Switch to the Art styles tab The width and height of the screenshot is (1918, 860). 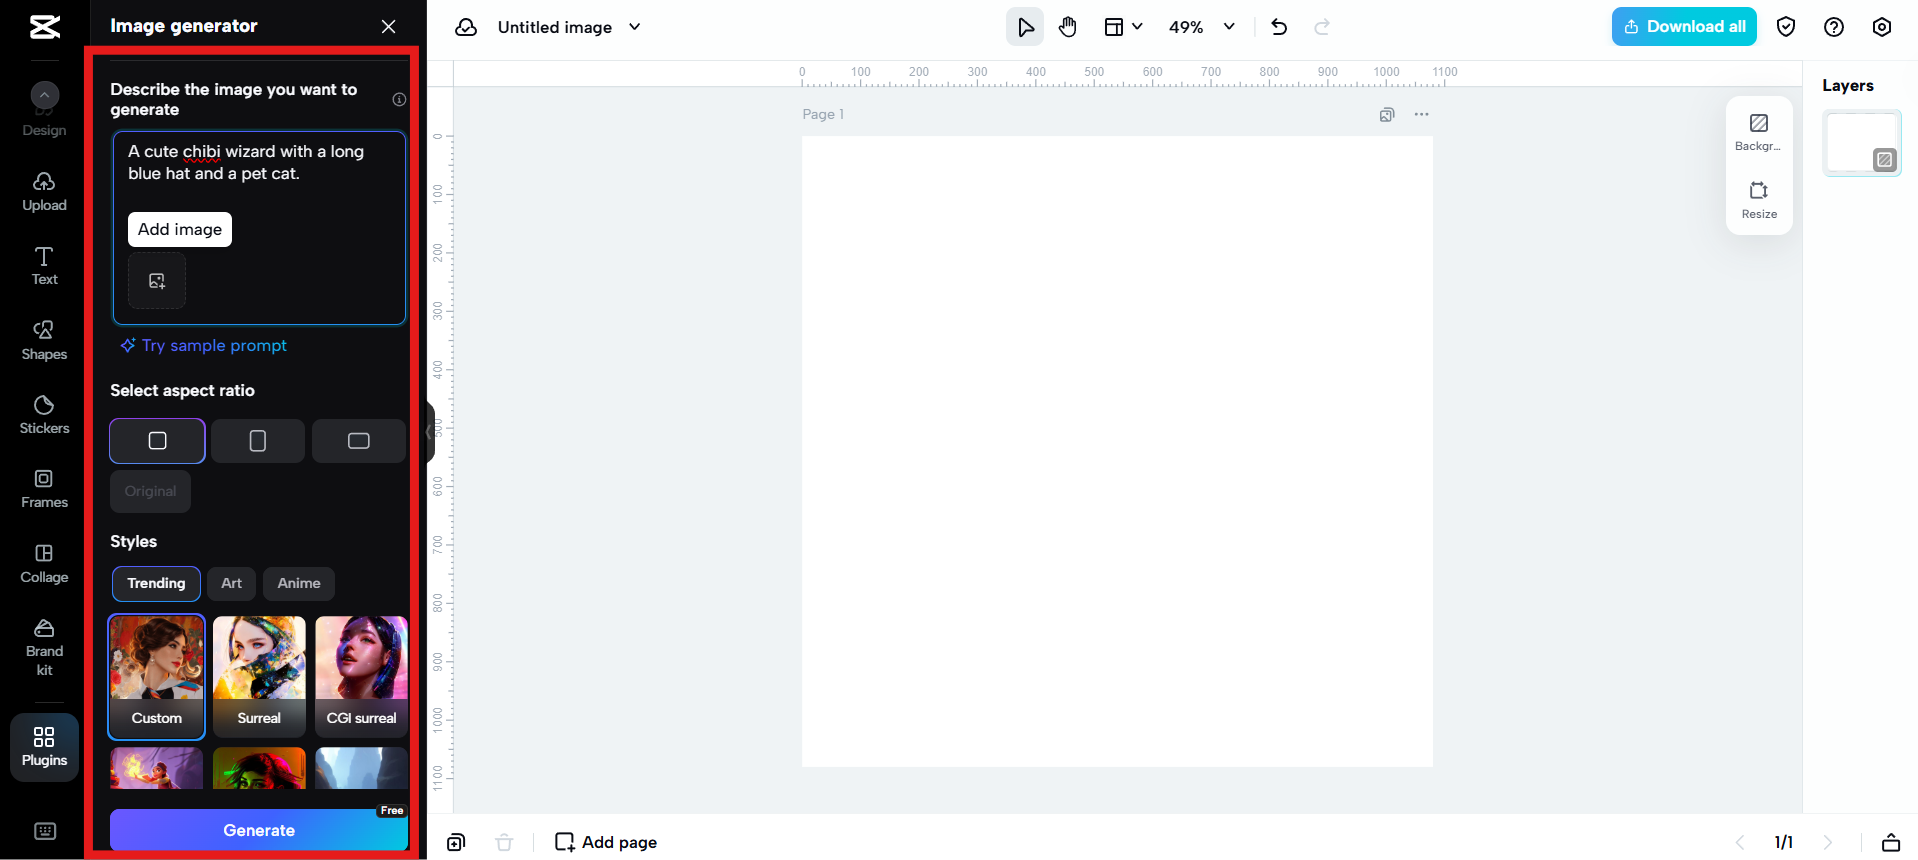(231, 583)
